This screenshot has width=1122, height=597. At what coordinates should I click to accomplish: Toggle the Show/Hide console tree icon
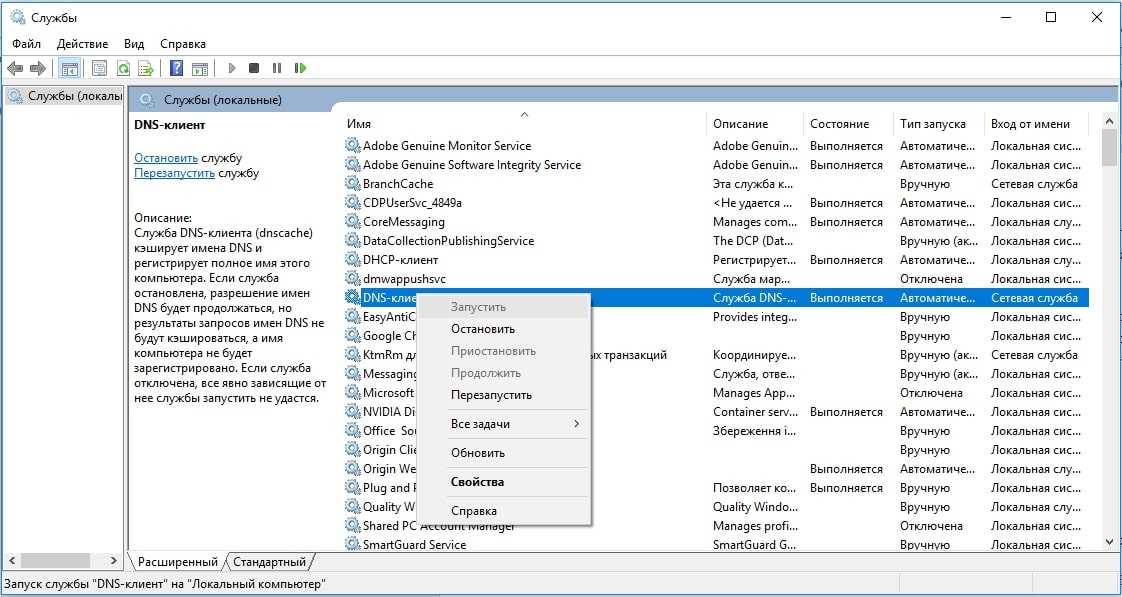click(69, 68)
